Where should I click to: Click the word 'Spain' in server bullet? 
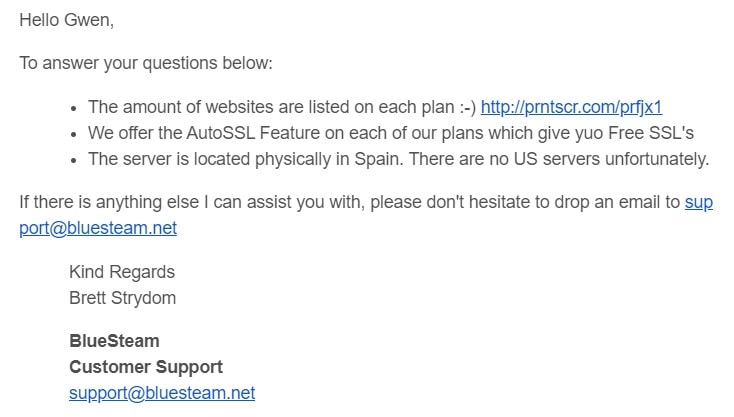click(378, 159)
